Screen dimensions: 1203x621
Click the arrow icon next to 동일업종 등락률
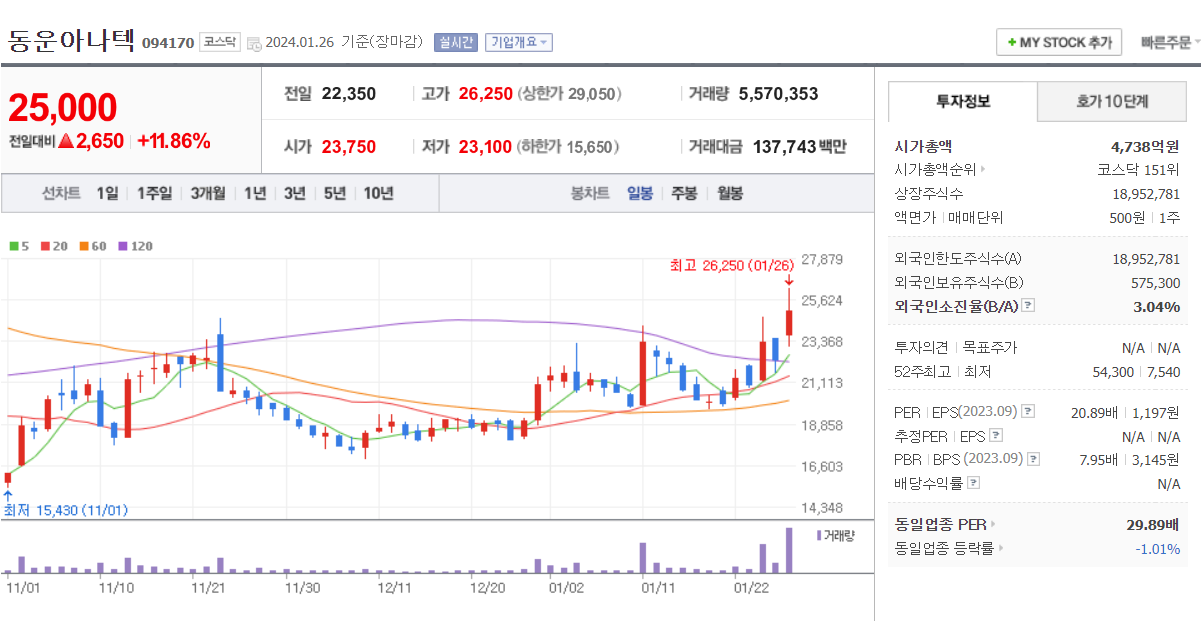pyautogui.click(x=1001, y=548)
